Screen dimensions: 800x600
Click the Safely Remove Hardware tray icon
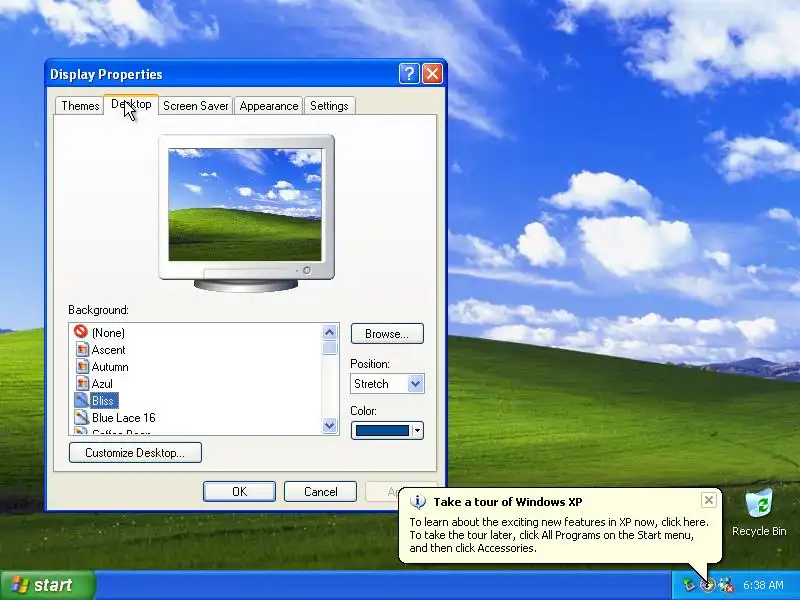[689, 585]
